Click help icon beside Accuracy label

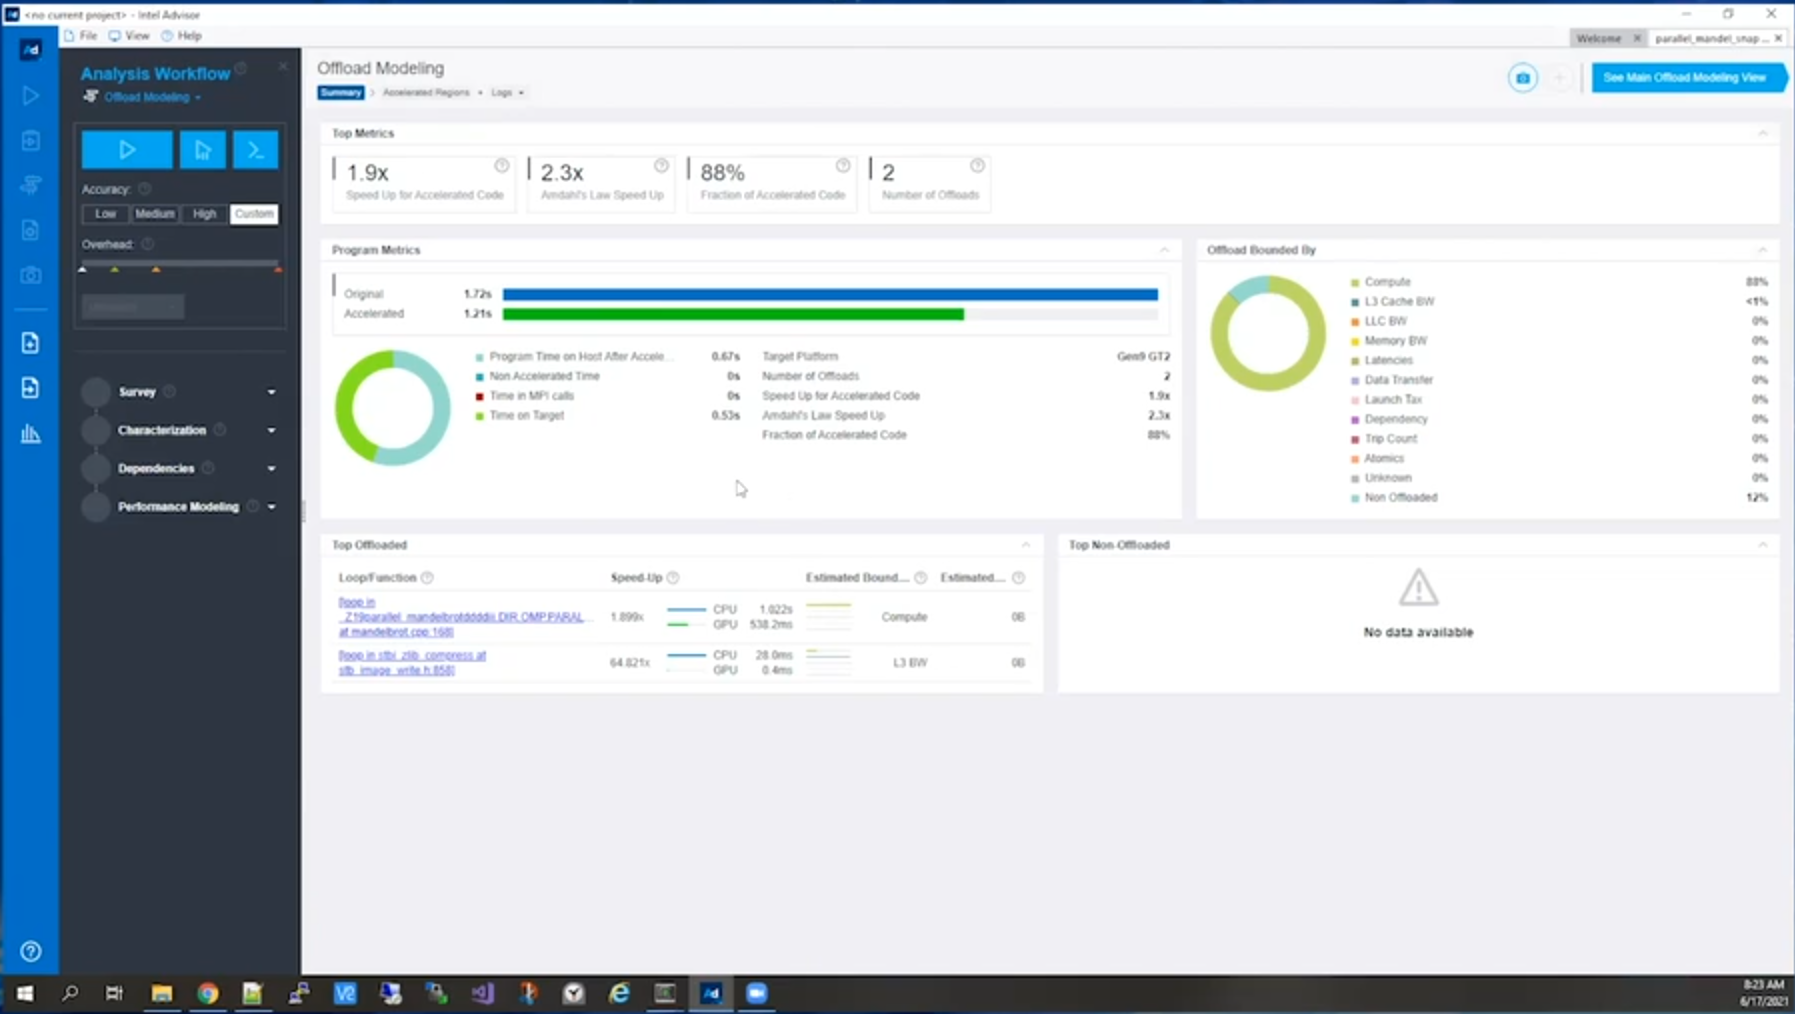click(x=145, y=189)
